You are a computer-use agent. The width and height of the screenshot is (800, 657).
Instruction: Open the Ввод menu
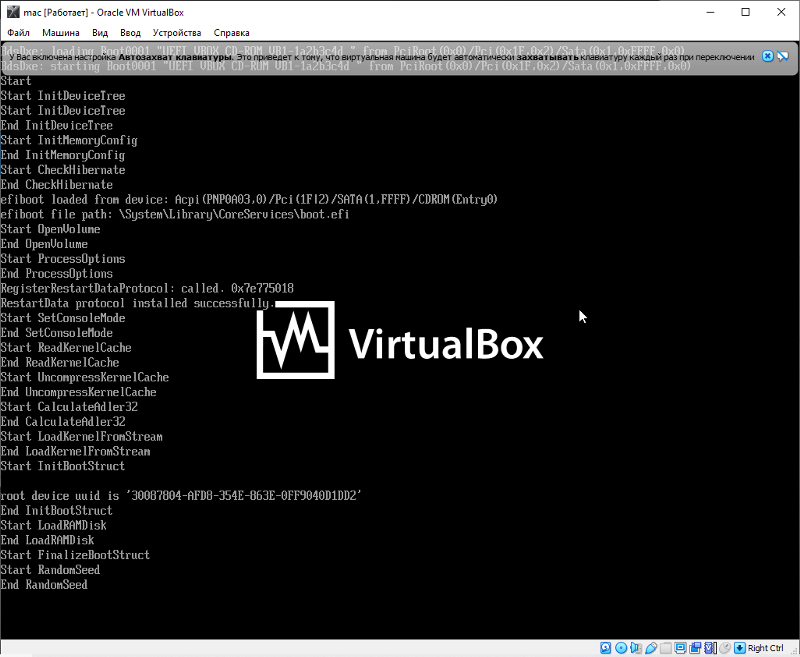131,32
